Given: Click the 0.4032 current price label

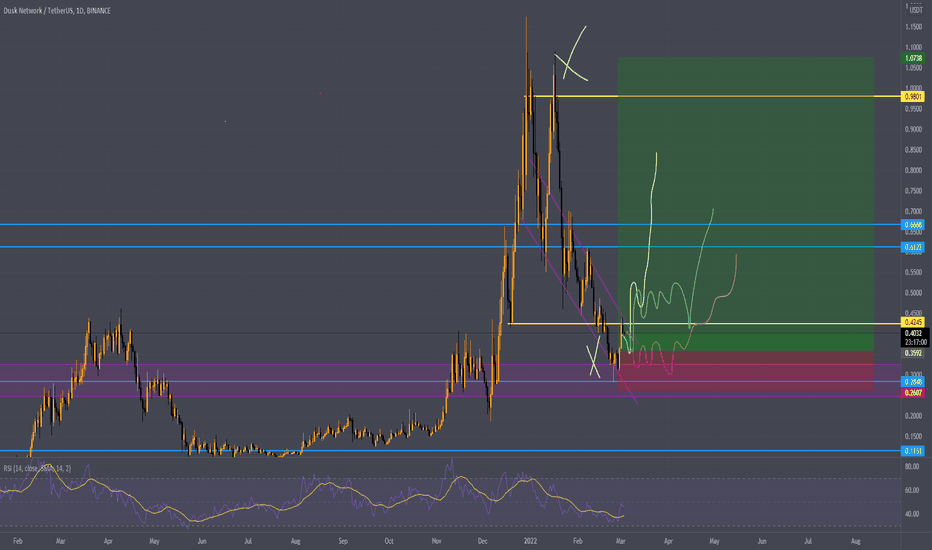Looking at the screenshot, I should (913, 334).
